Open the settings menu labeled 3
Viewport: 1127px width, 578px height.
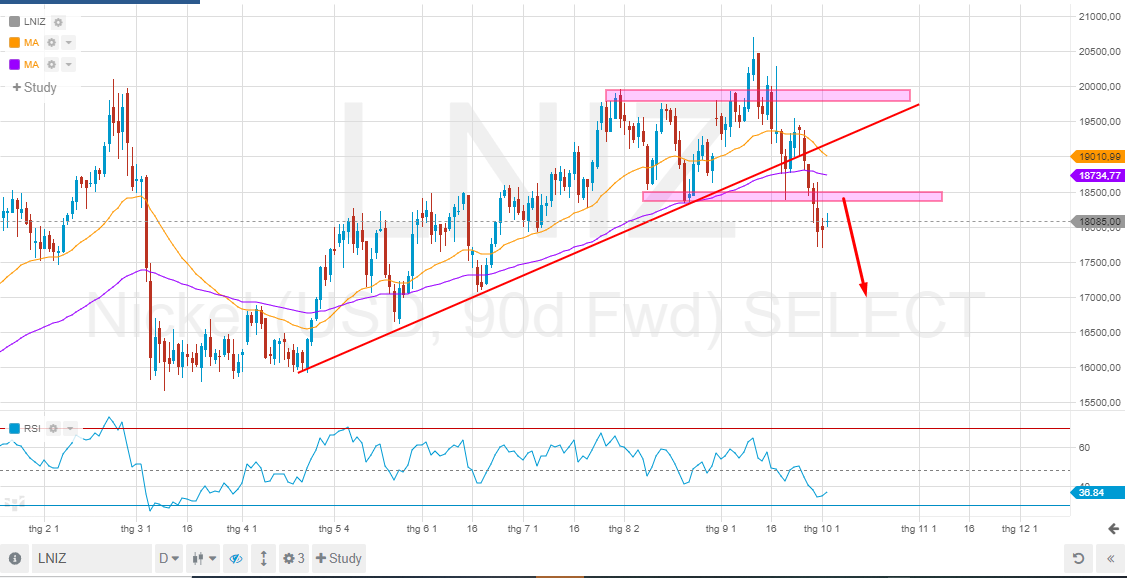pyautogui.click(x=293, y=558)
